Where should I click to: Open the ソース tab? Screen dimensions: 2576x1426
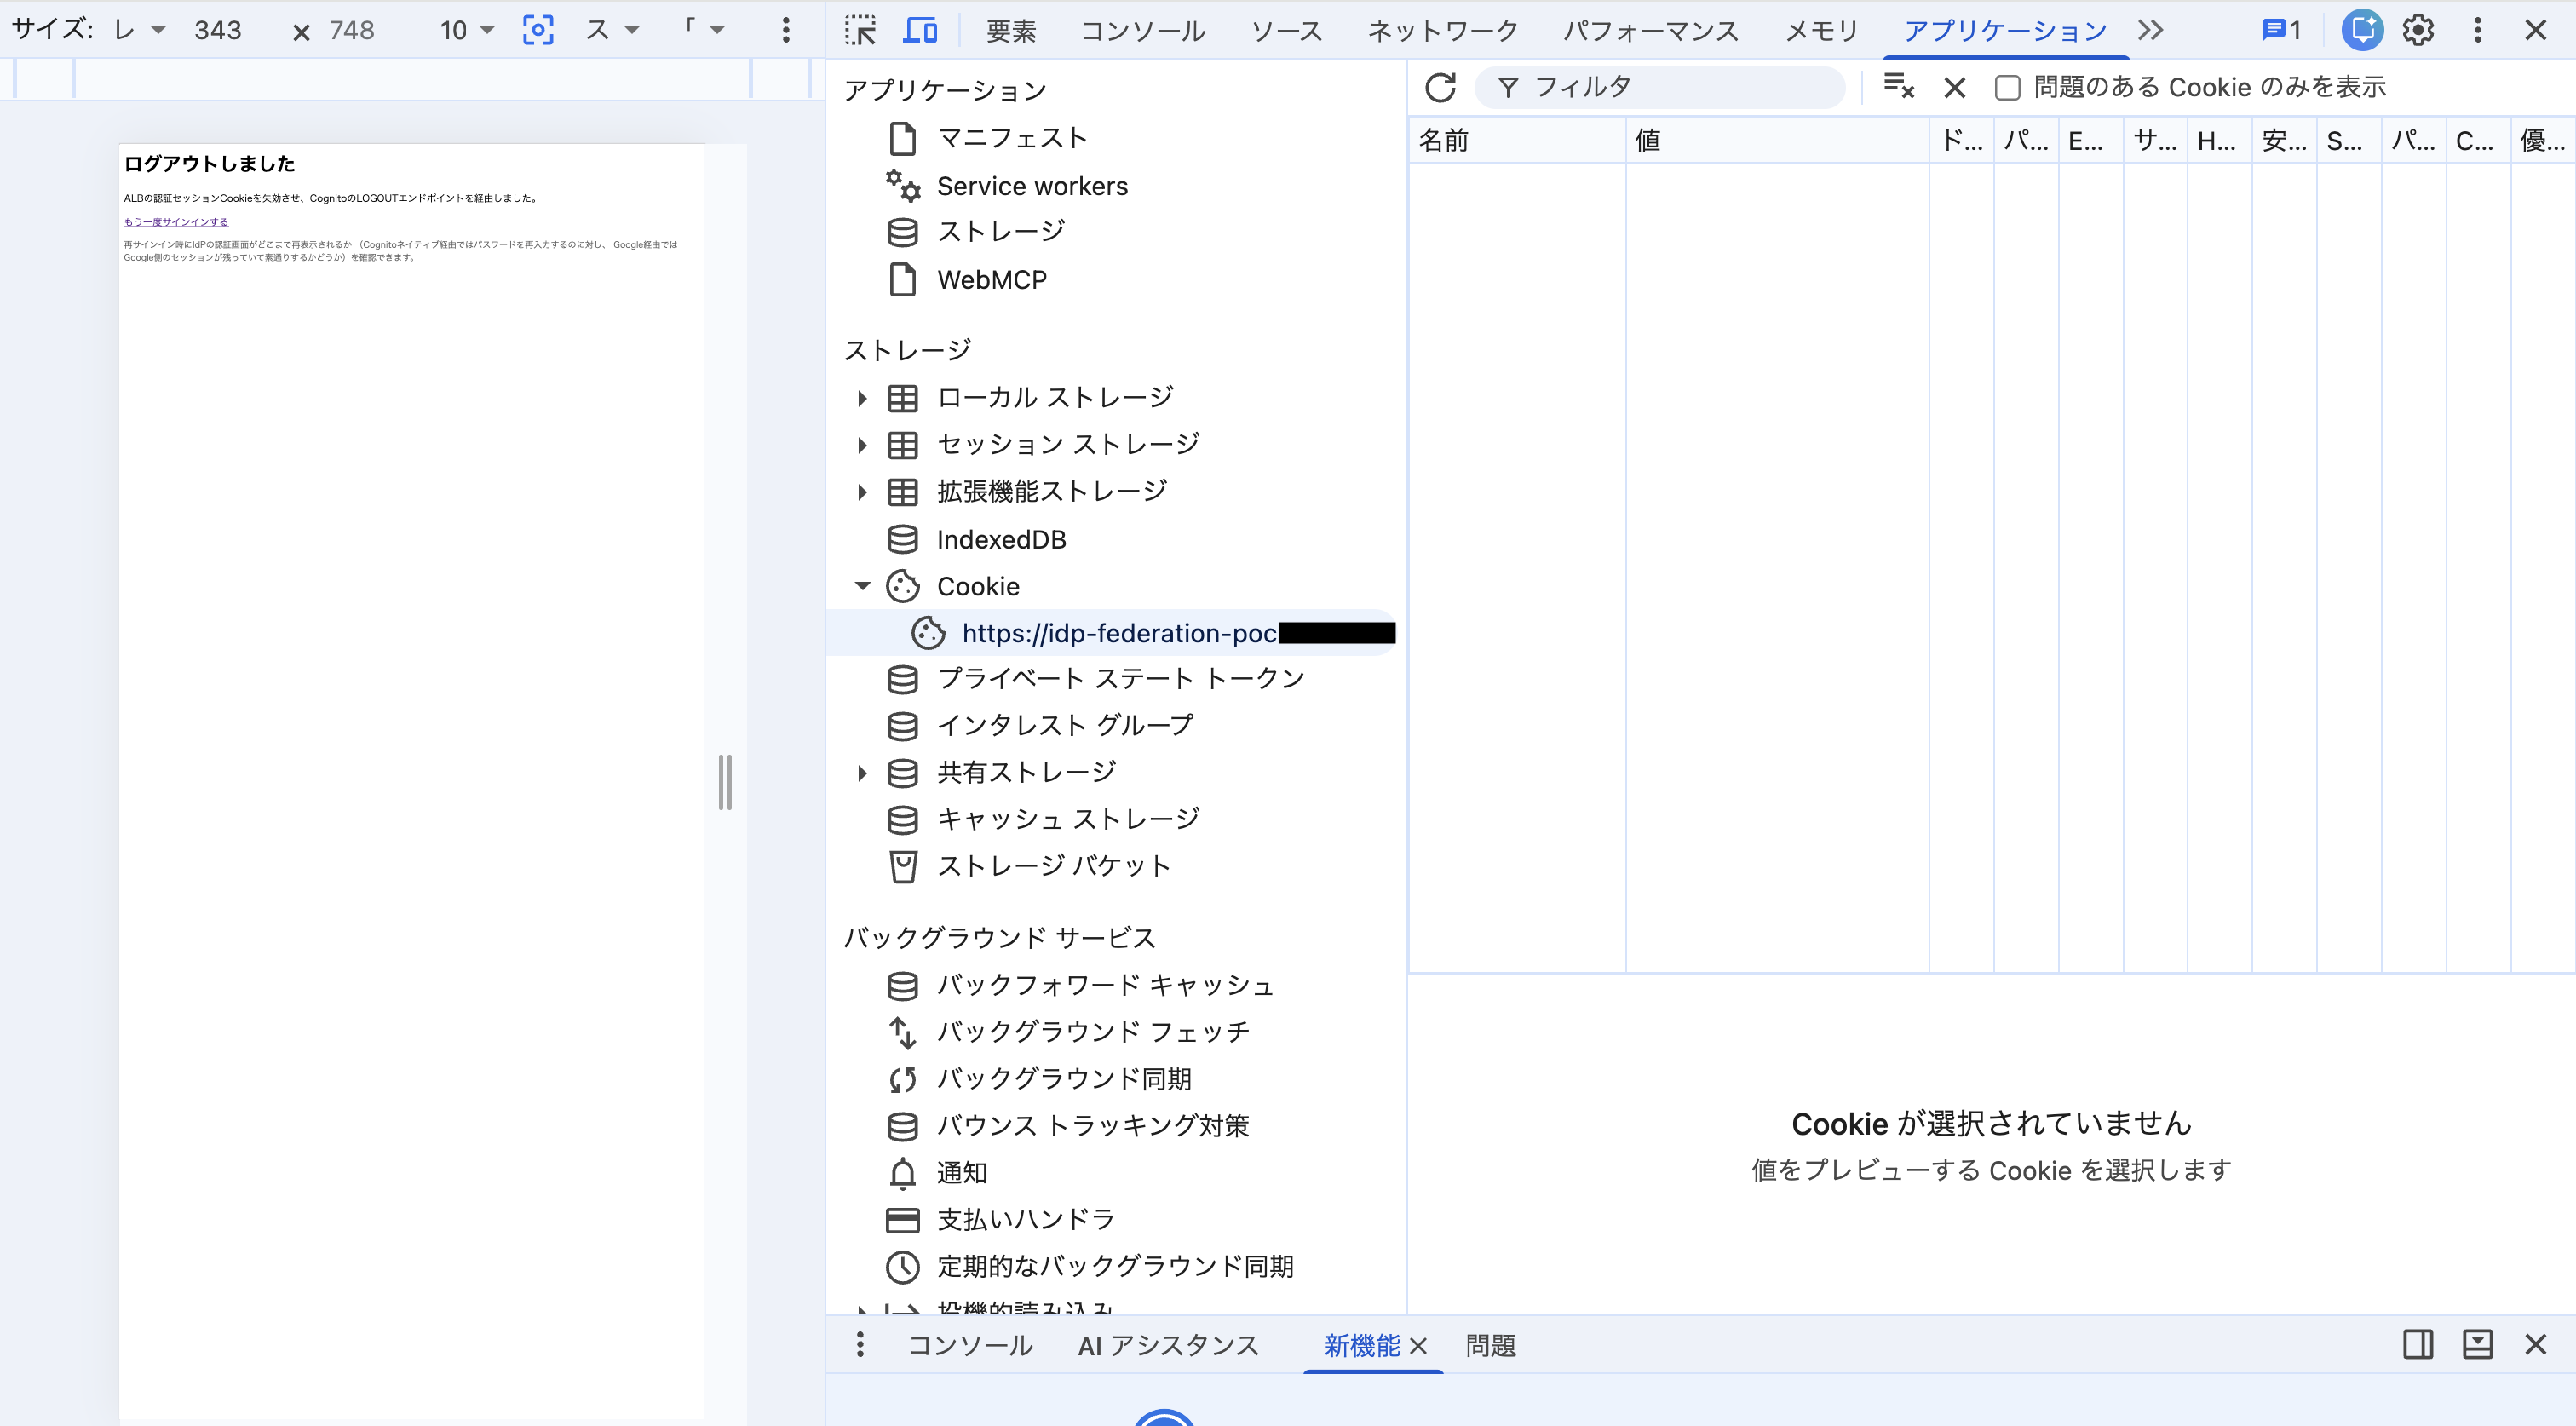point(1287,30)
